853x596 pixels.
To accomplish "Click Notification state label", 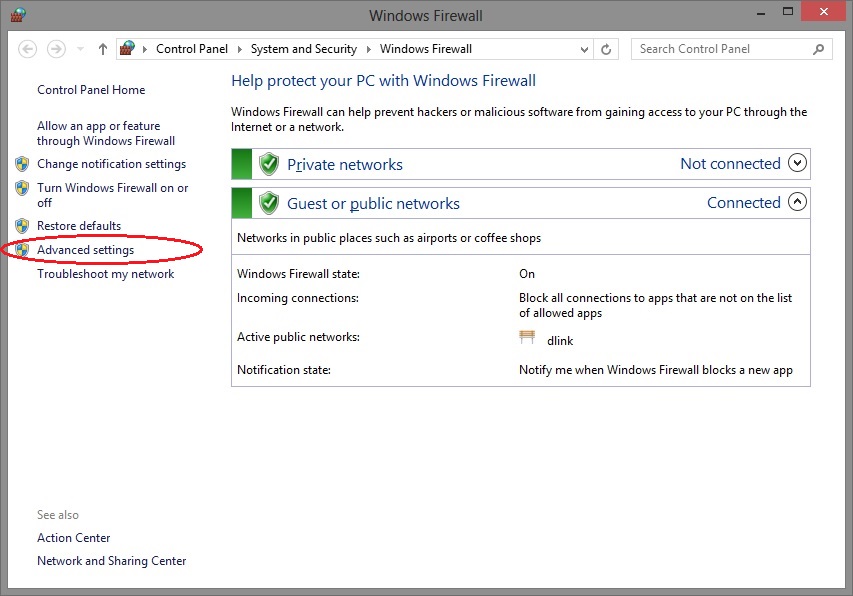I will (283, 370).
